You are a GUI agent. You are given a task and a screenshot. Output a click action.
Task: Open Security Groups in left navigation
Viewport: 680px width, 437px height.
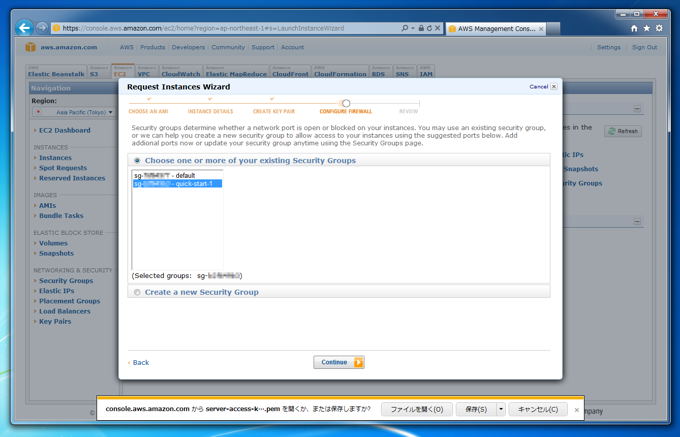66,280
